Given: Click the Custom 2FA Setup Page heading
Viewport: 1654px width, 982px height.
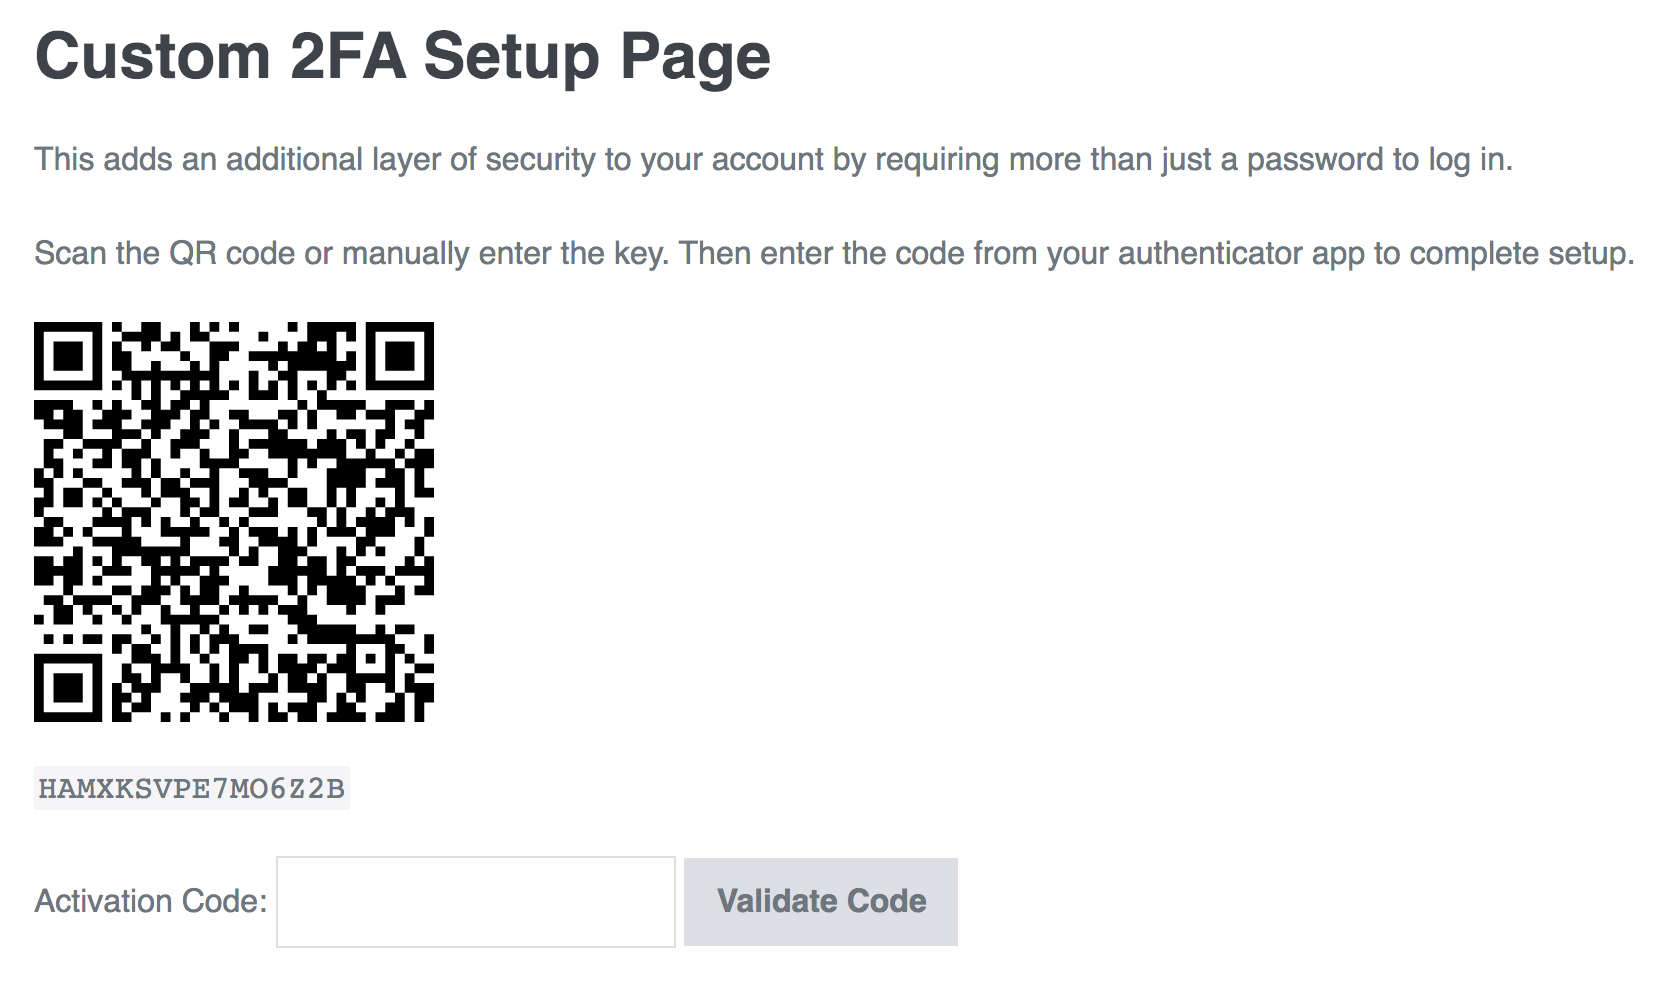Looking at the screenshot, I should [x=402, y=56].
